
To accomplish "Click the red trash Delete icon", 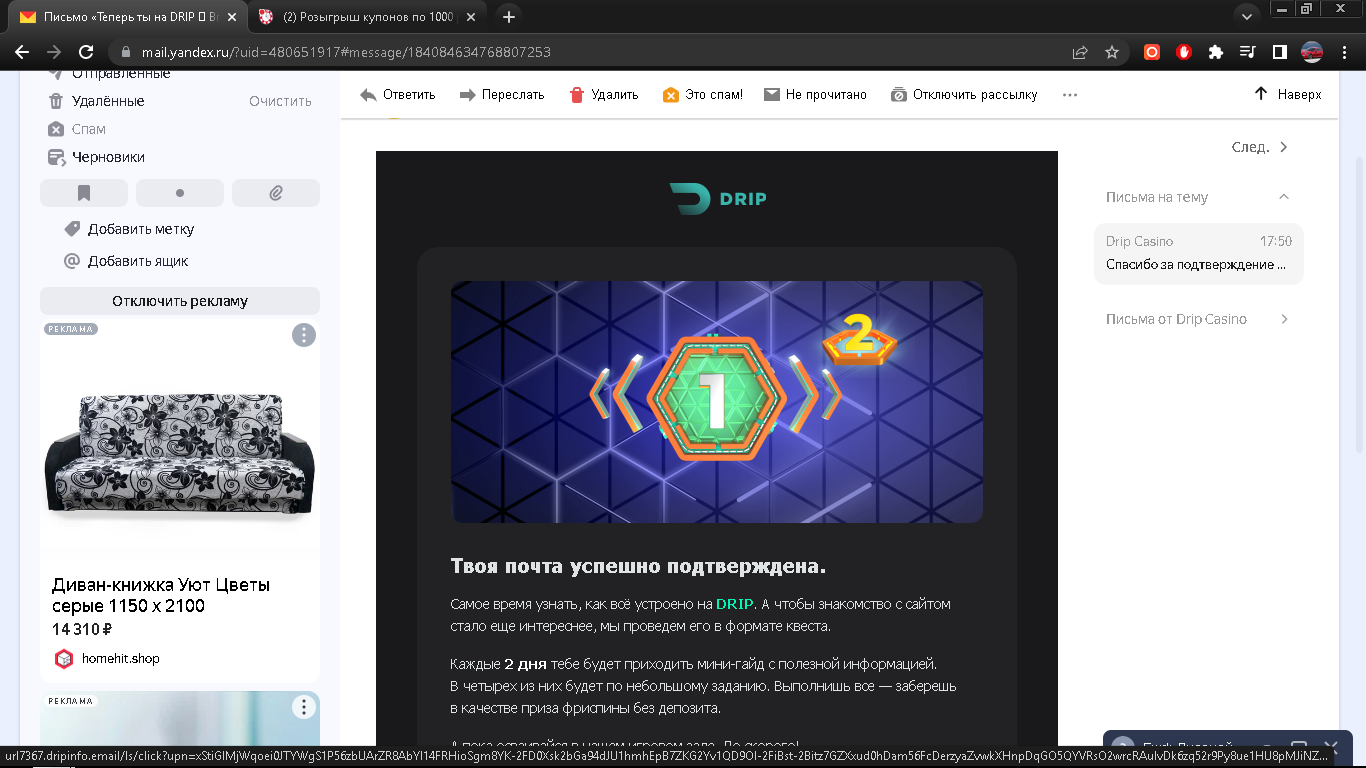I will [x=577, y=95].
